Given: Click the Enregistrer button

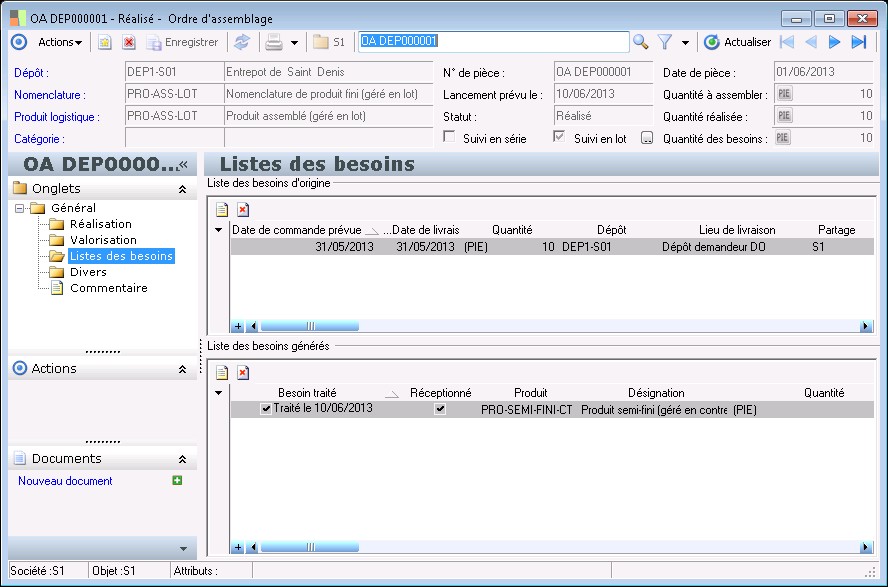Looking at the screenshot, I should pos(182,42).
